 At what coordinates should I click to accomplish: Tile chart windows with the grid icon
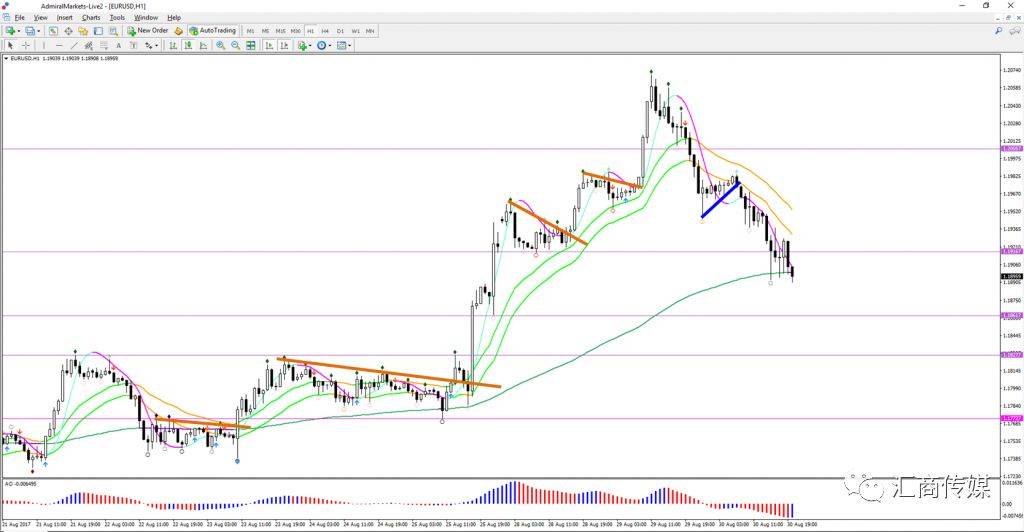[251, 46]
